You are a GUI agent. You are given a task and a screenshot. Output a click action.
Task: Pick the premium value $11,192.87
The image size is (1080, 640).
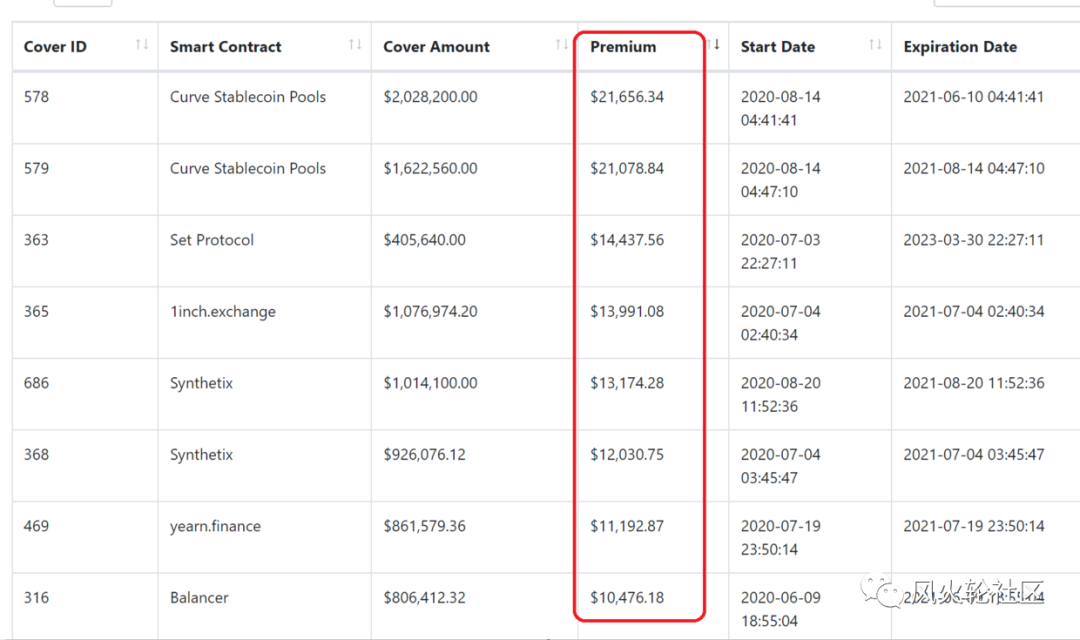coord(627,527)
